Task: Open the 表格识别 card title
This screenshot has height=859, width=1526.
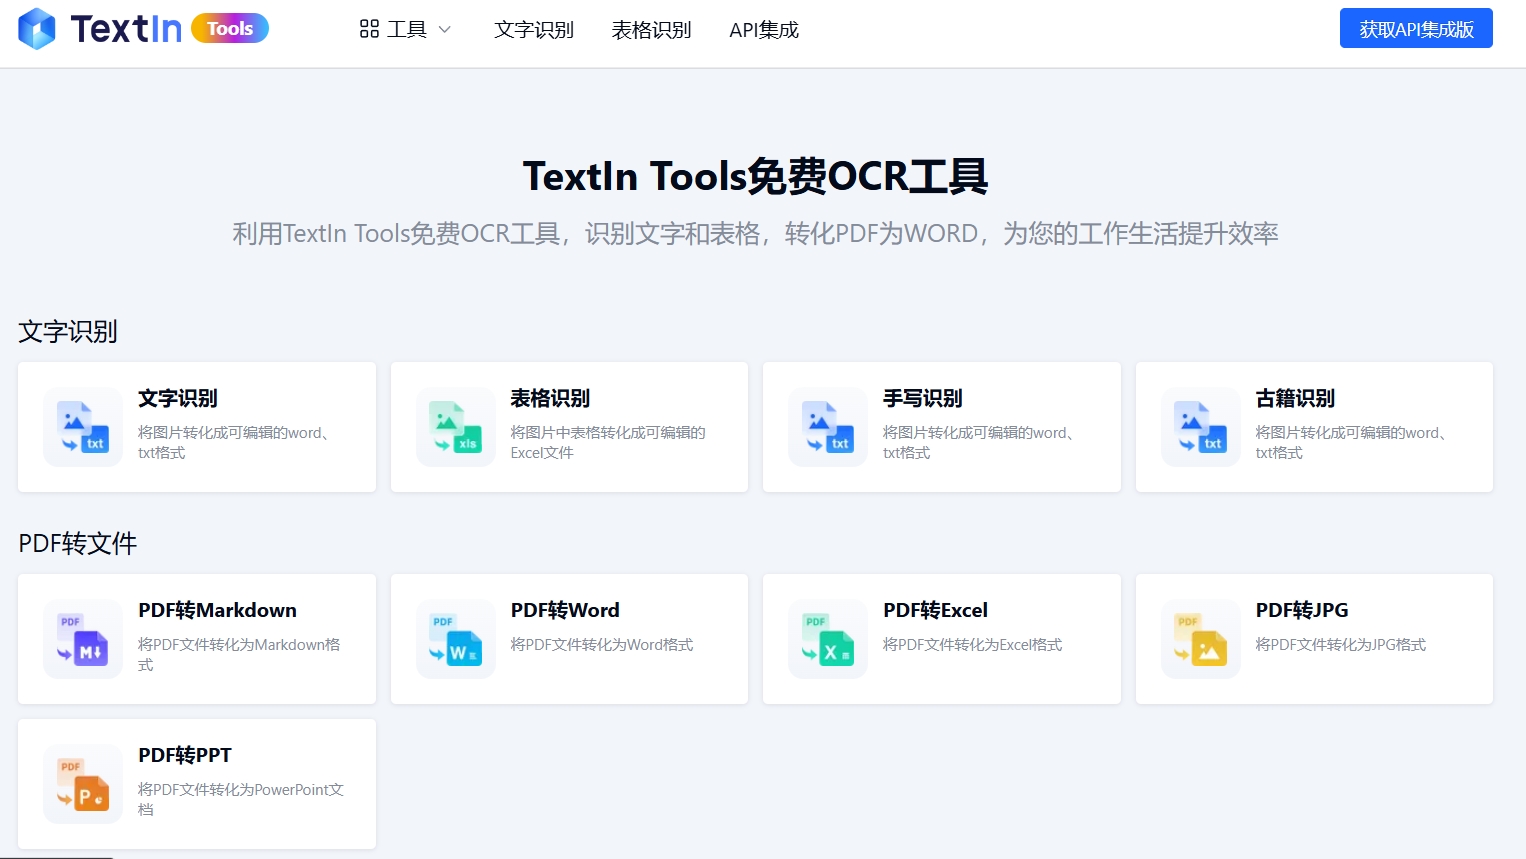Action: pyautogui.click(x=550, y=398)
